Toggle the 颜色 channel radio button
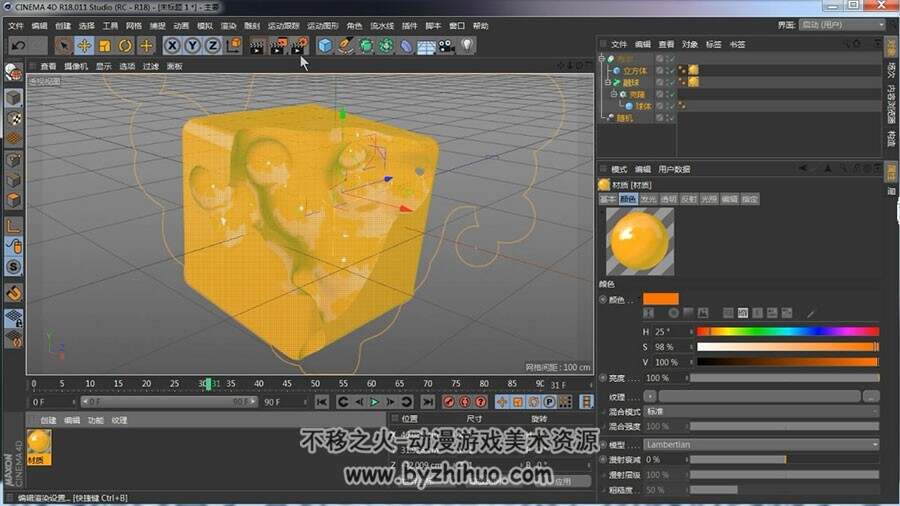 [x=603, y=299]
